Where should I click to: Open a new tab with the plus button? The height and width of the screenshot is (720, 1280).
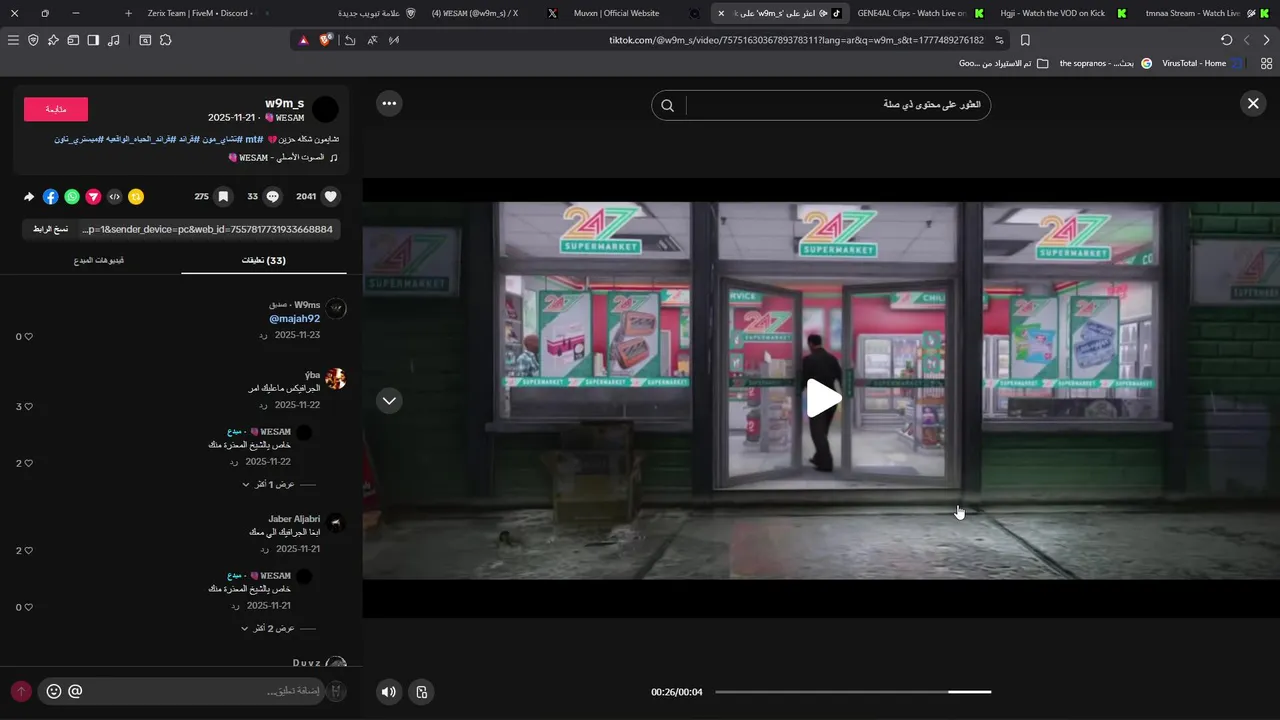coord(128,13)
